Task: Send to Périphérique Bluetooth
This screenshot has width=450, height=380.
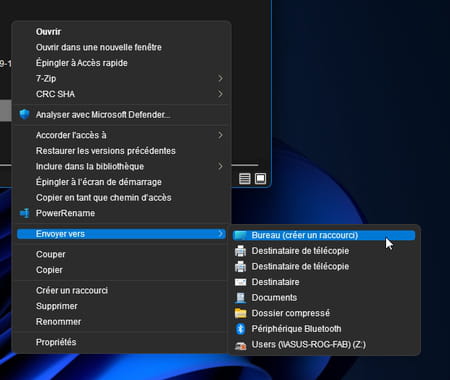Action: pyautogui.click(x=324, y=329)
